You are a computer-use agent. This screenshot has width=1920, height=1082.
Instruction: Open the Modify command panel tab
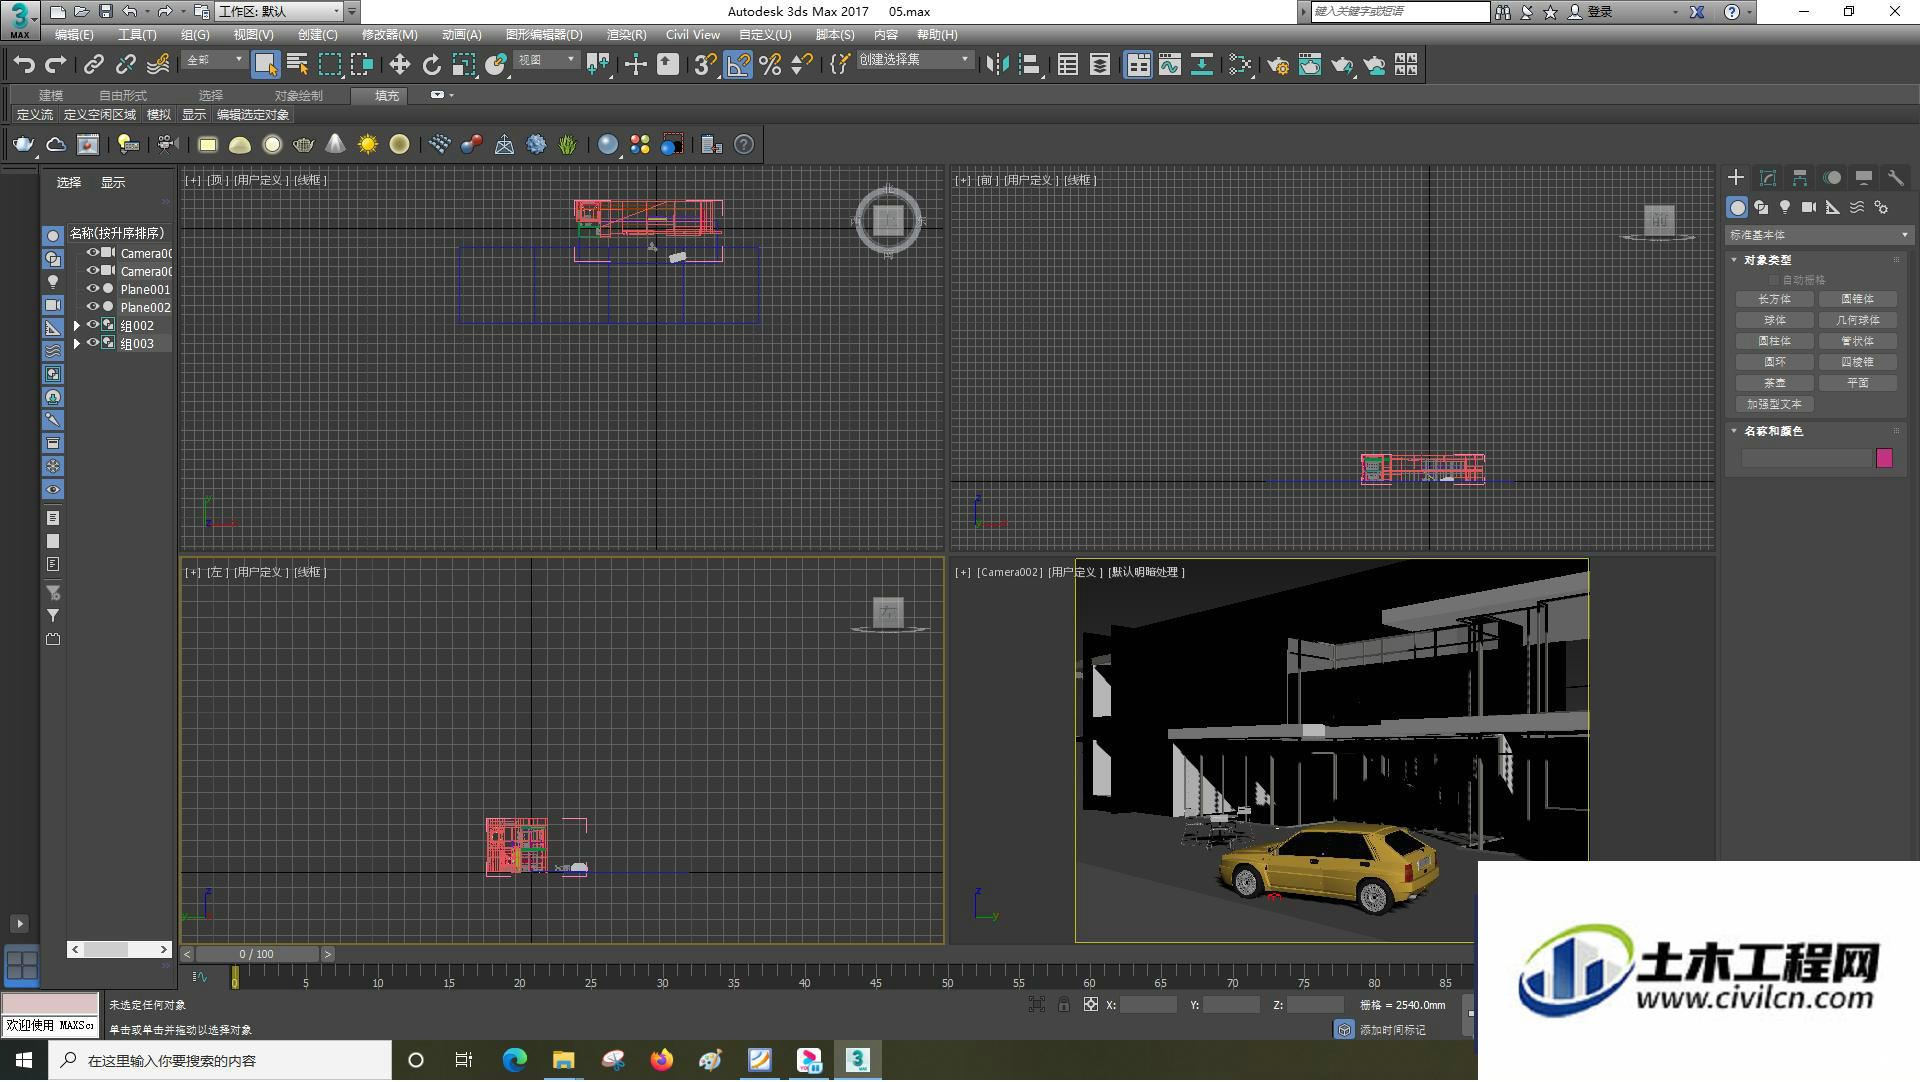[x=1768, y=178]
